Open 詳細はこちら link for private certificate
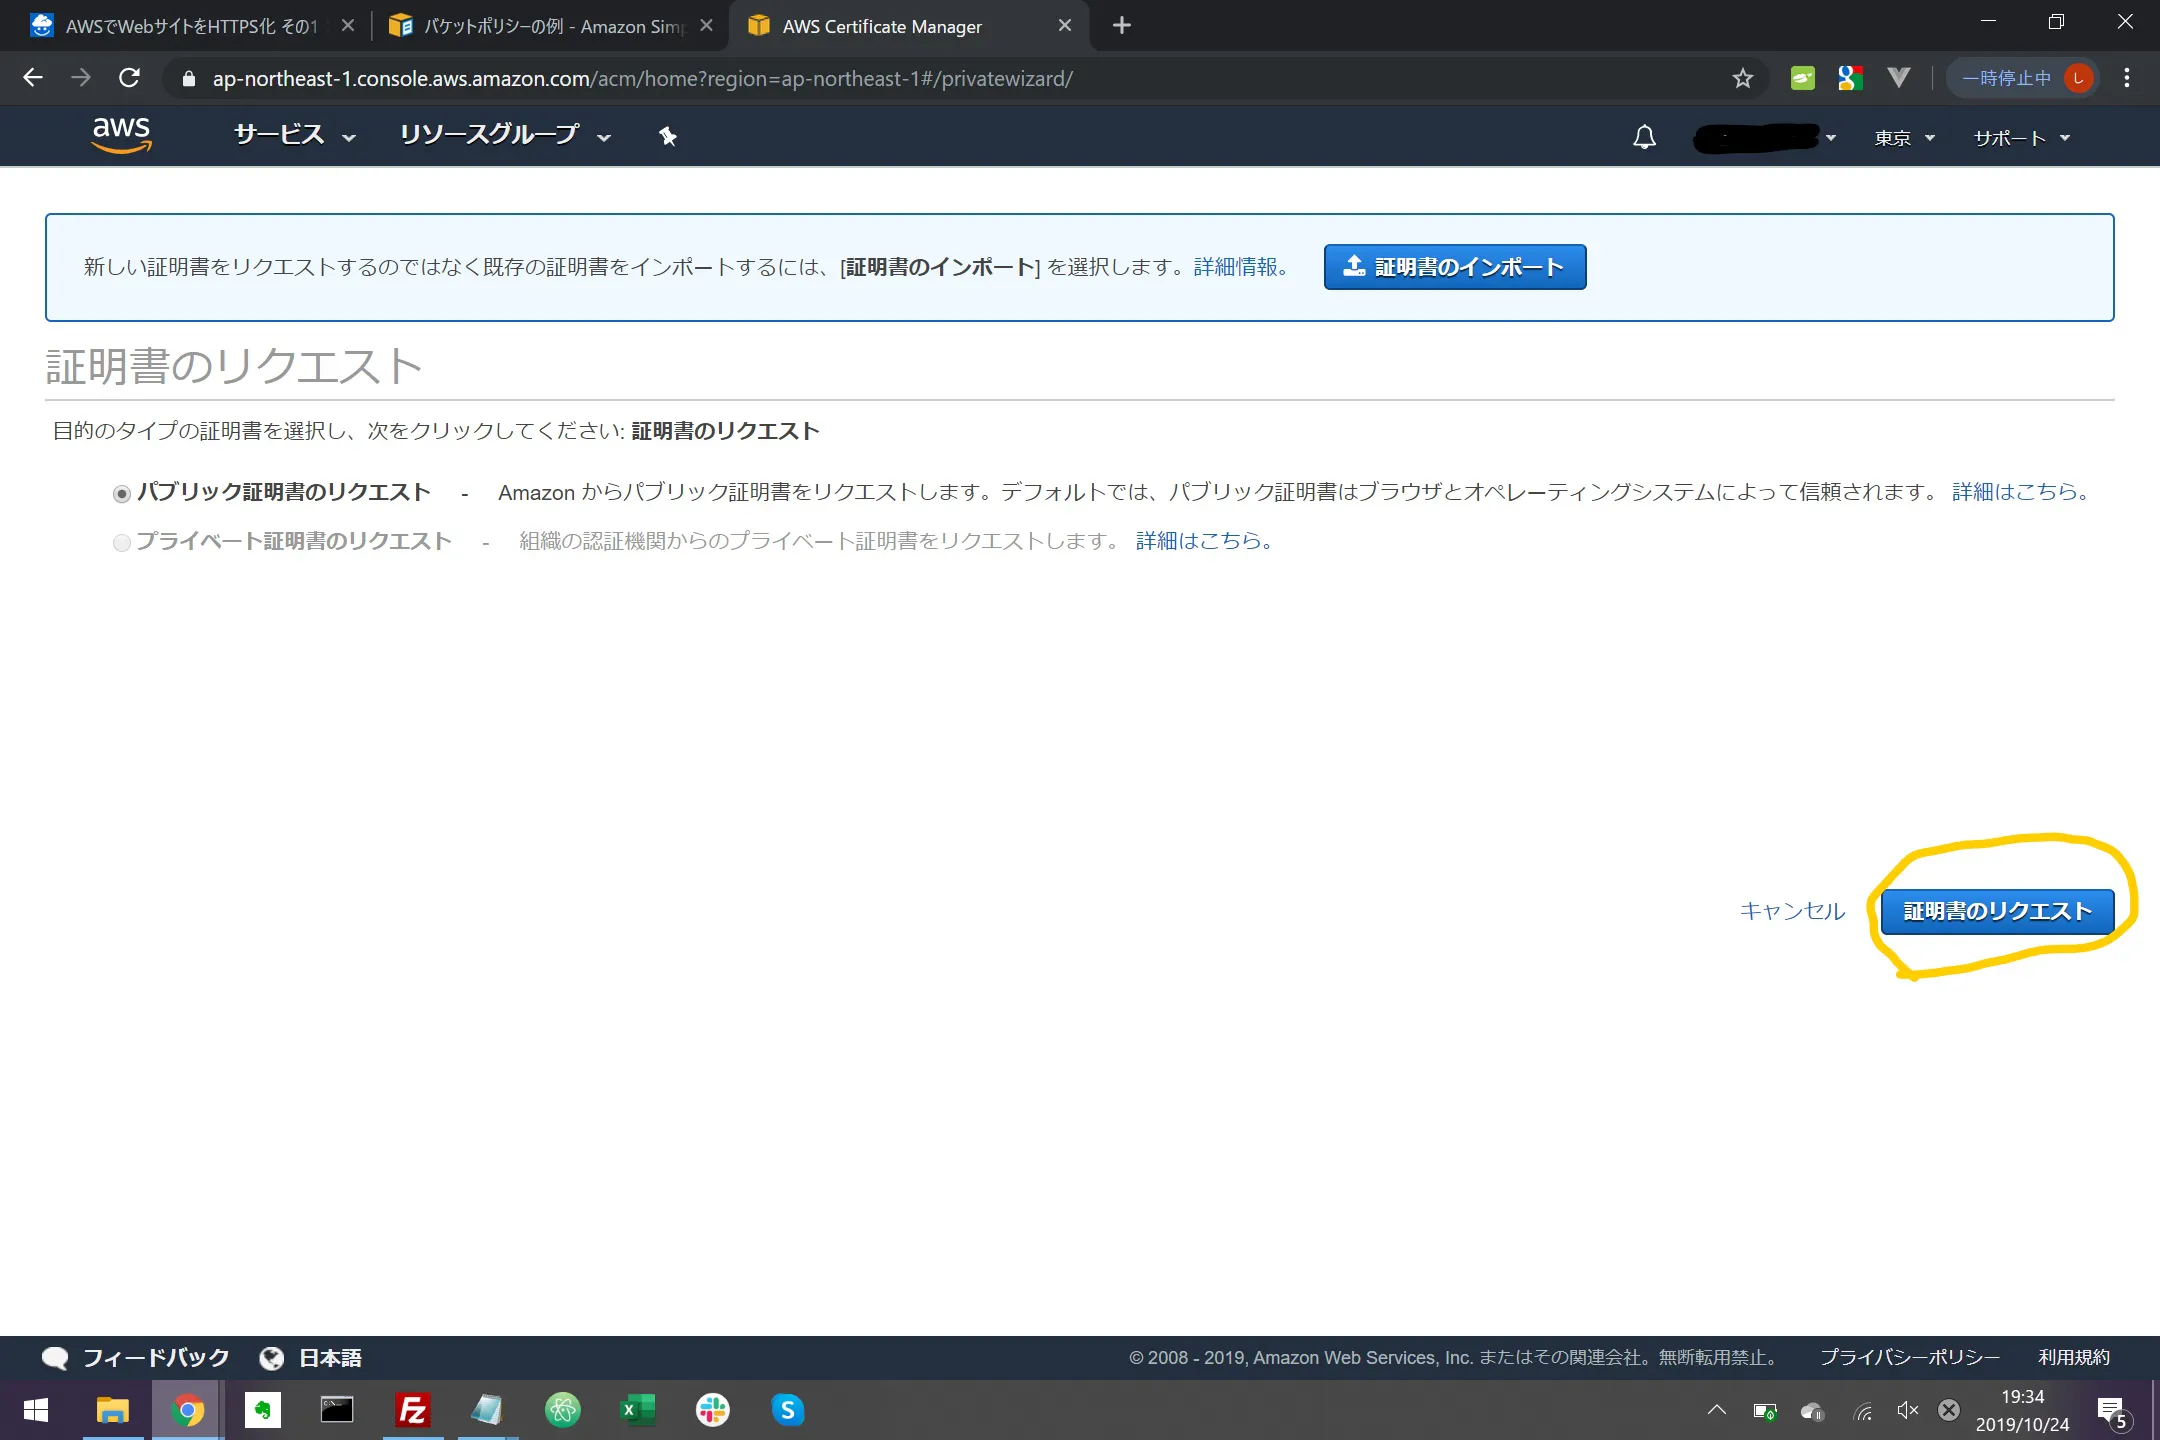 1204,541
